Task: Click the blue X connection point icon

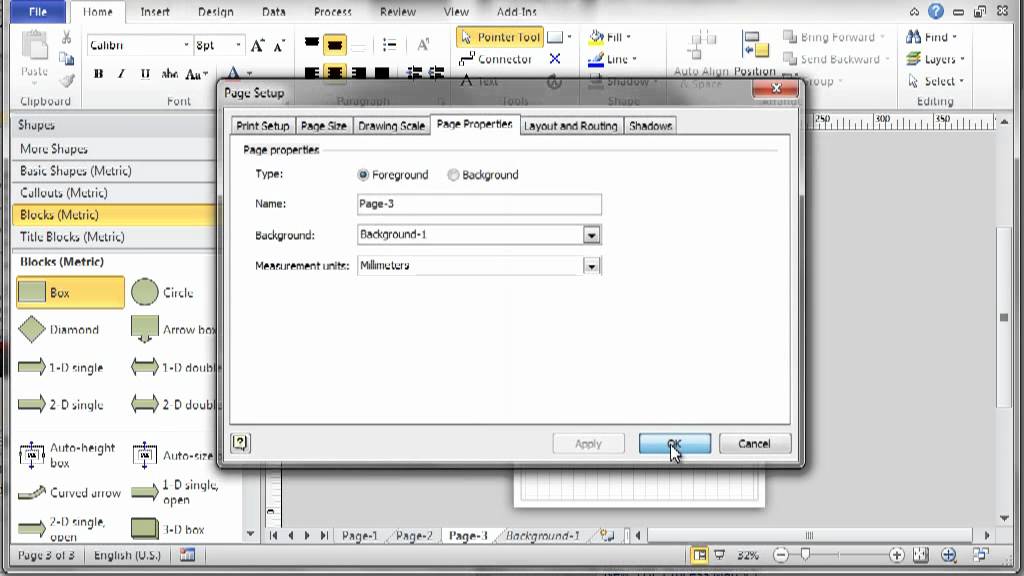Action: [554, 59]
